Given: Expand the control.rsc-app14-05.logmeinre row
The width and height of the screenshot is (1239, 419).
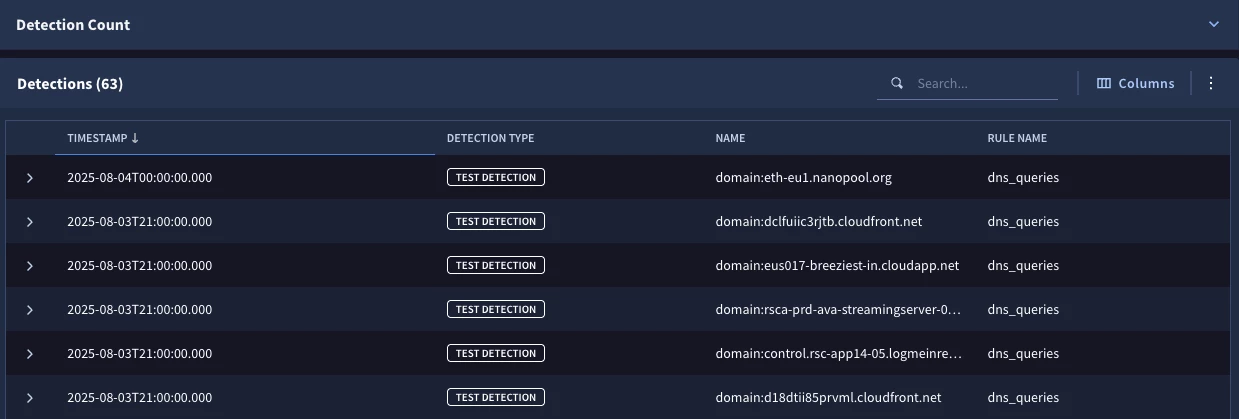Looking at the screenshot, I should (30, 354).
